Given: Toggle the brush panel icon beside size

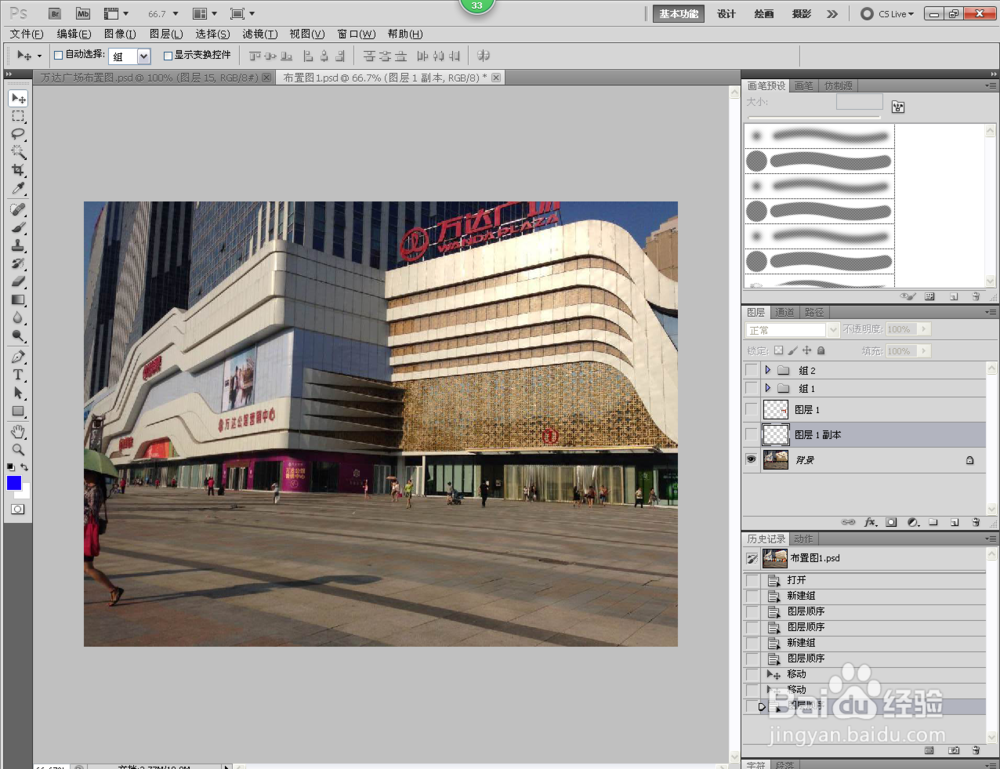Looking at the screenshot, I should point(898,107).
